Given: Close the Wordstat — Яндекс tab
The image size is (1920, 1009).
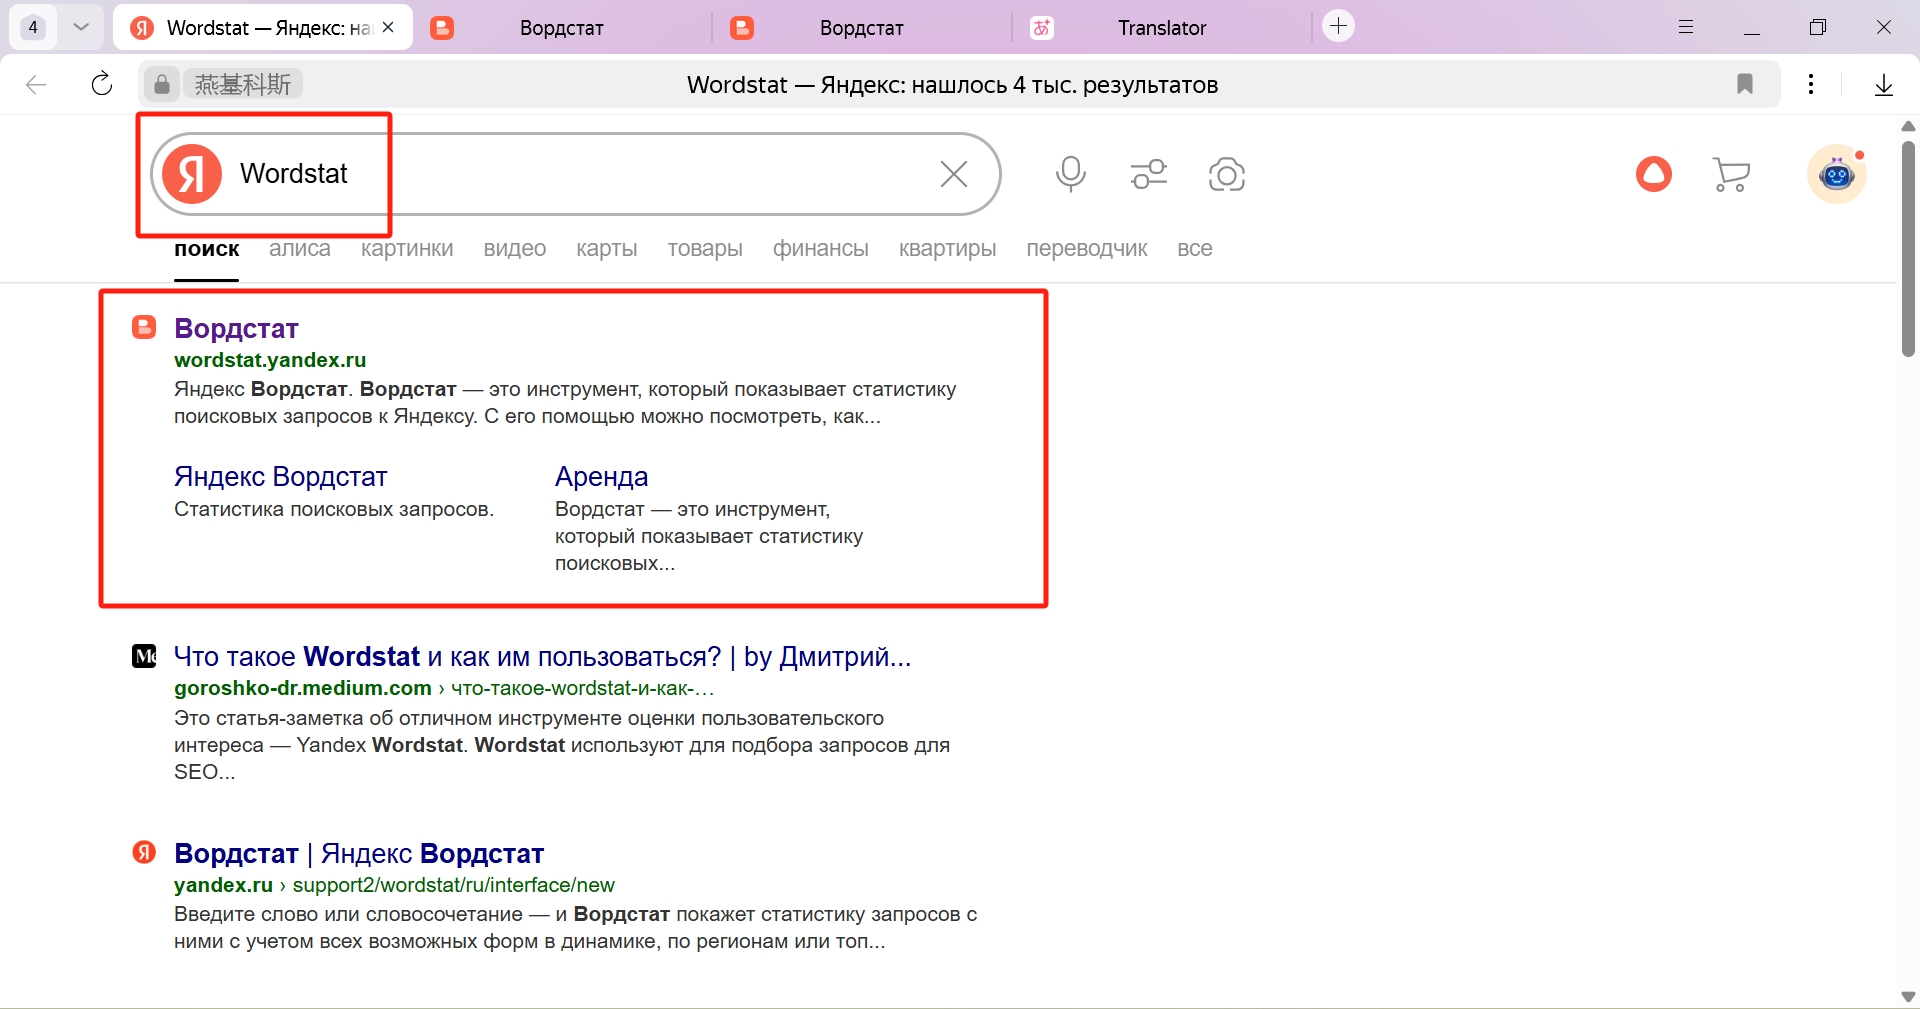Looking at the screenshot, I should pyautogui.click(x=389, y=27).
